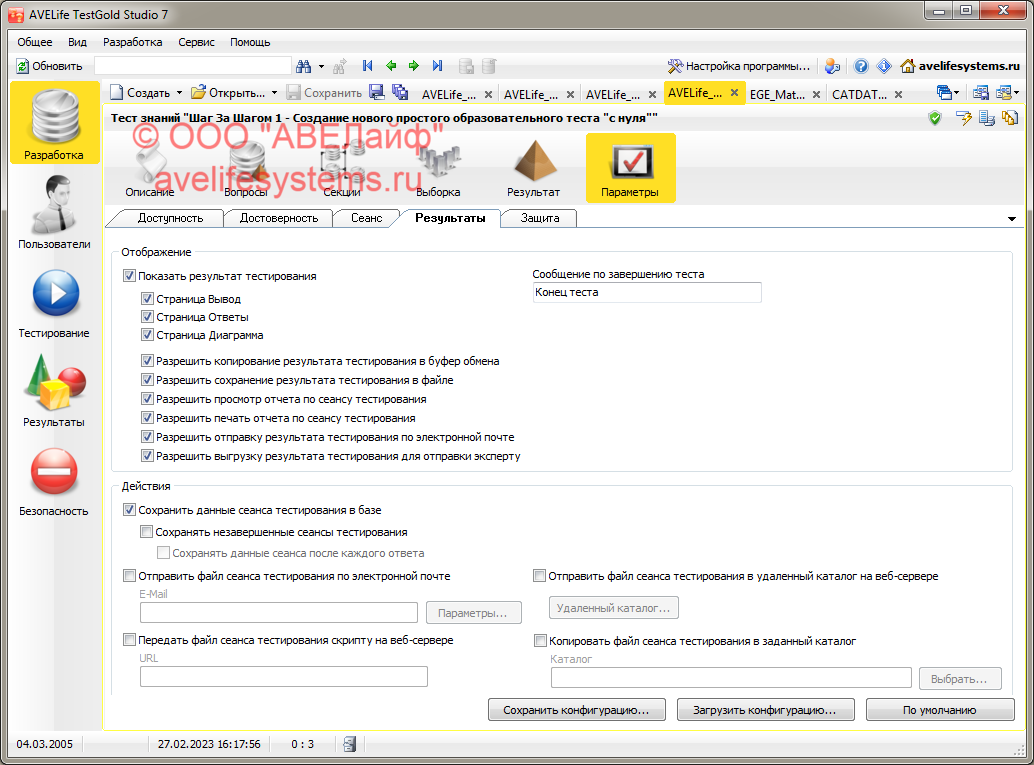Expand the Открыть dropdown arrow

[275, 93]
